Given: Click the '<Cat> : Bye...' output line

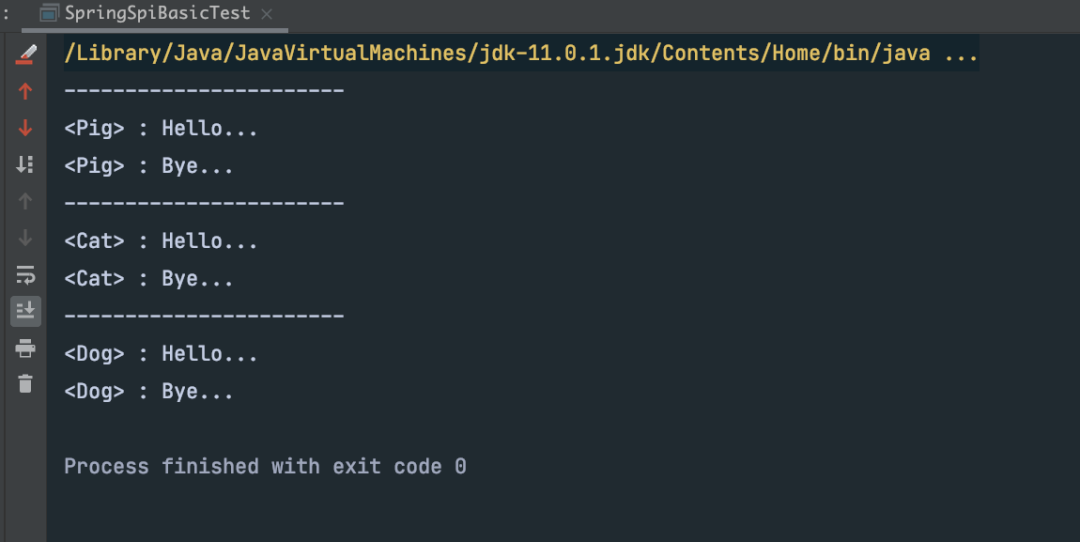Looking at the screenshot, I should [149, 279].
